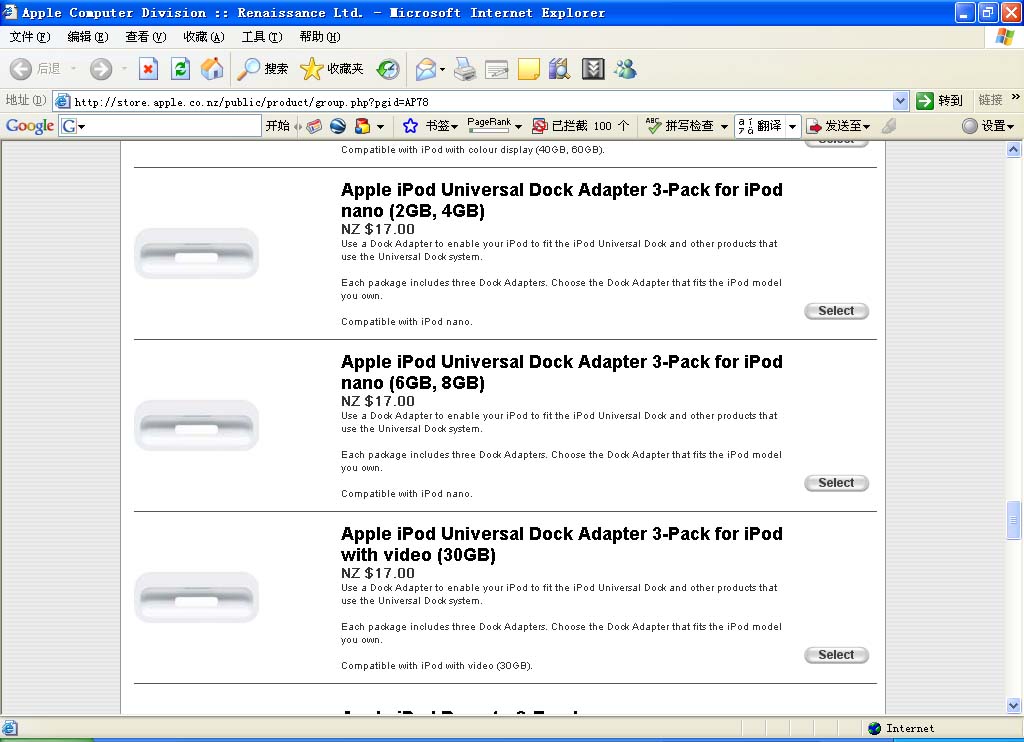Image resolution: width=1024 pixels, height=742 pixels.
Task: Refresh the page using the green arrows icon
Action: tap(180, 69)
